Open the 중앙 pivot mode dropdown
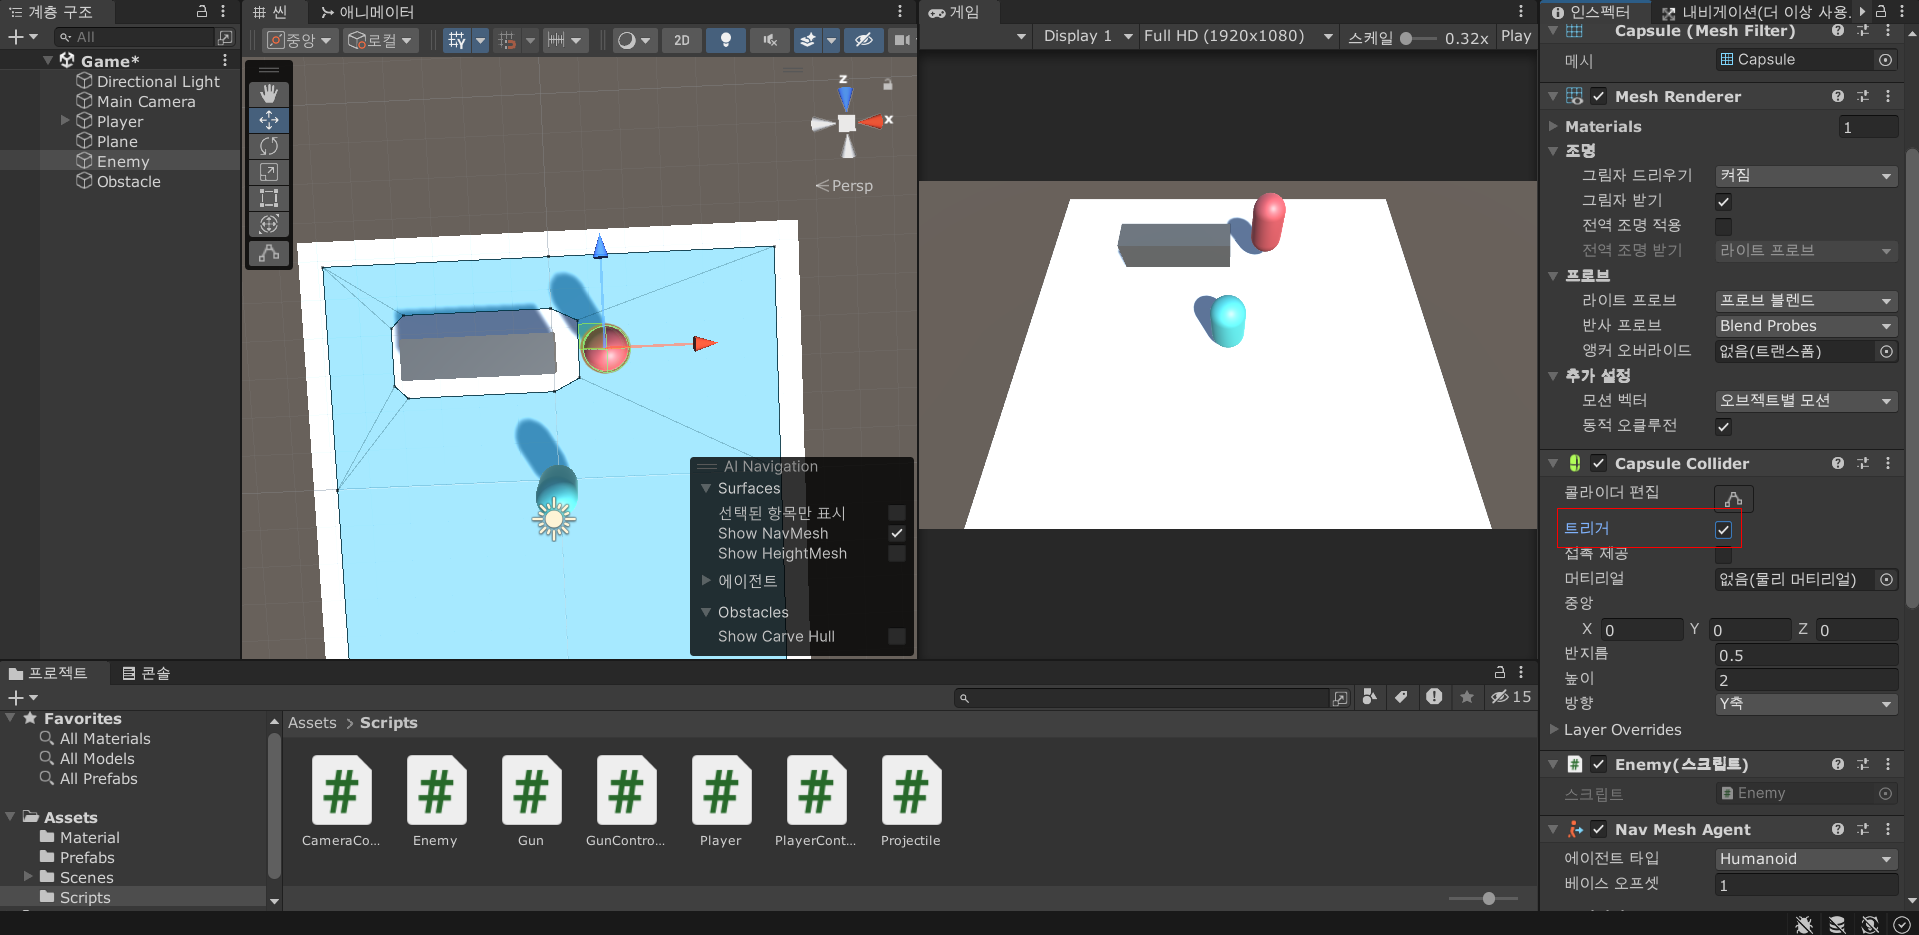Viewport: 1919px width, 935px height. (x=299, y=40)
